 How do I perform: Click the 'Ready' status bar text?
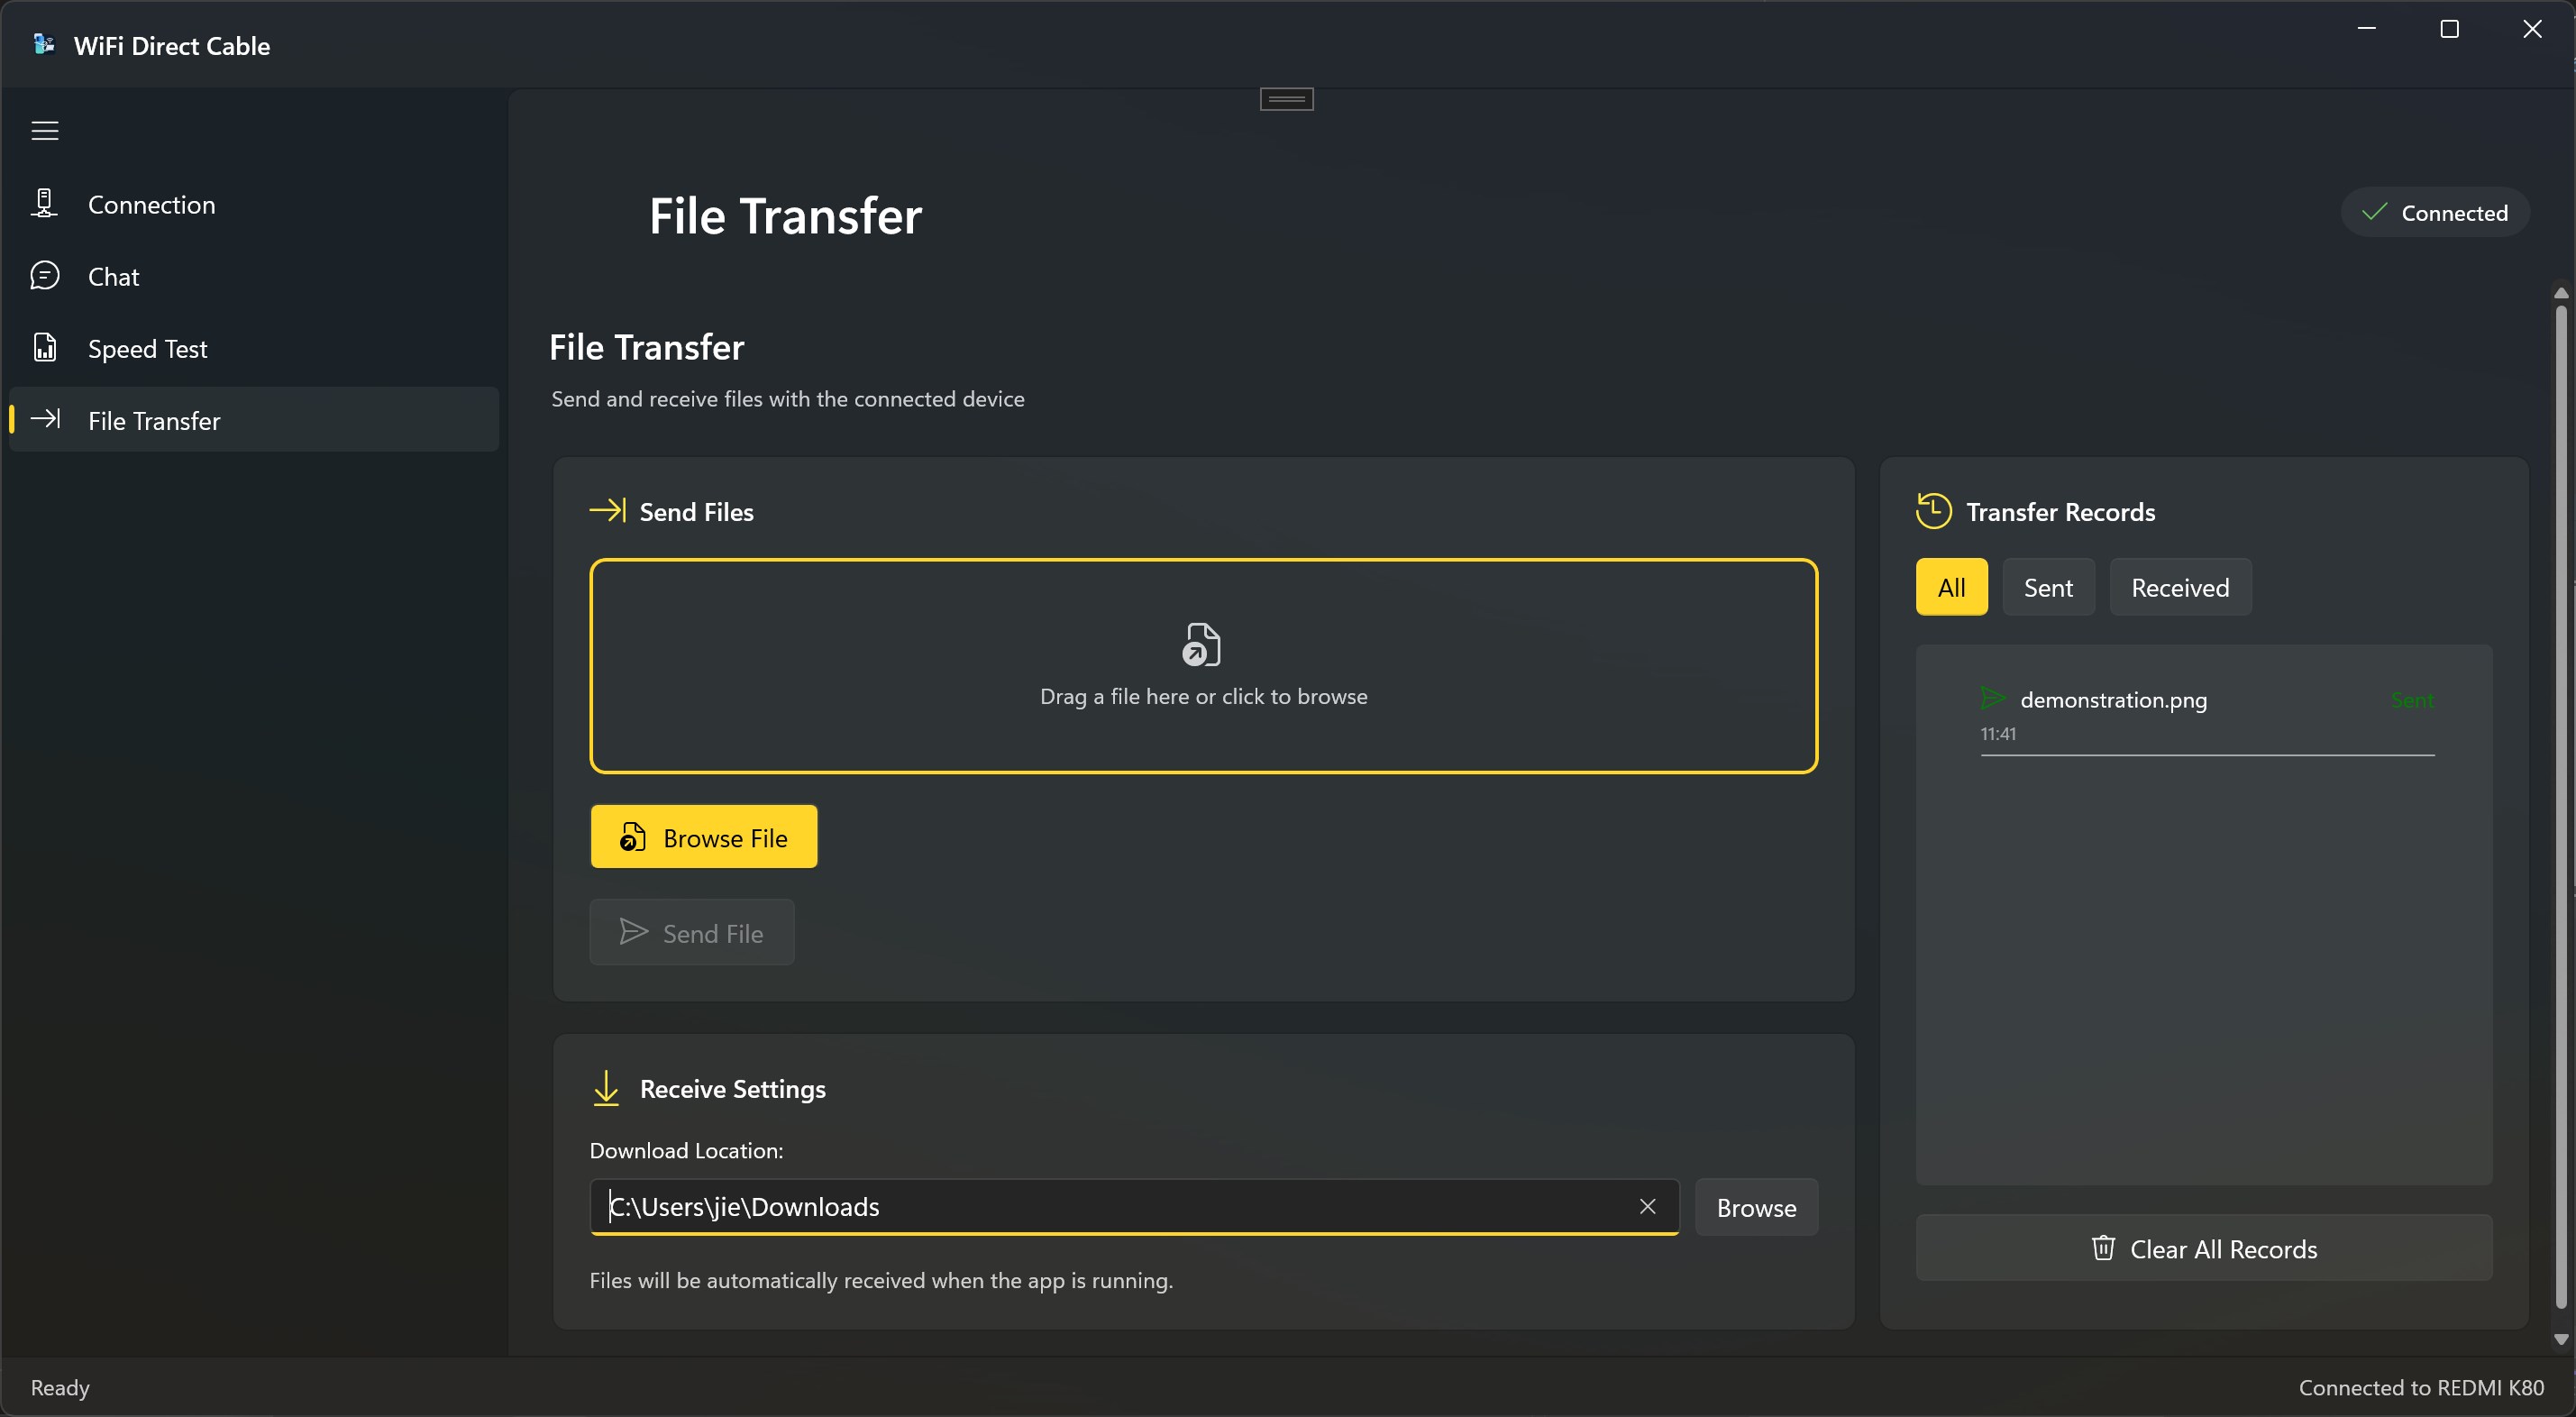click(60, 1387)
